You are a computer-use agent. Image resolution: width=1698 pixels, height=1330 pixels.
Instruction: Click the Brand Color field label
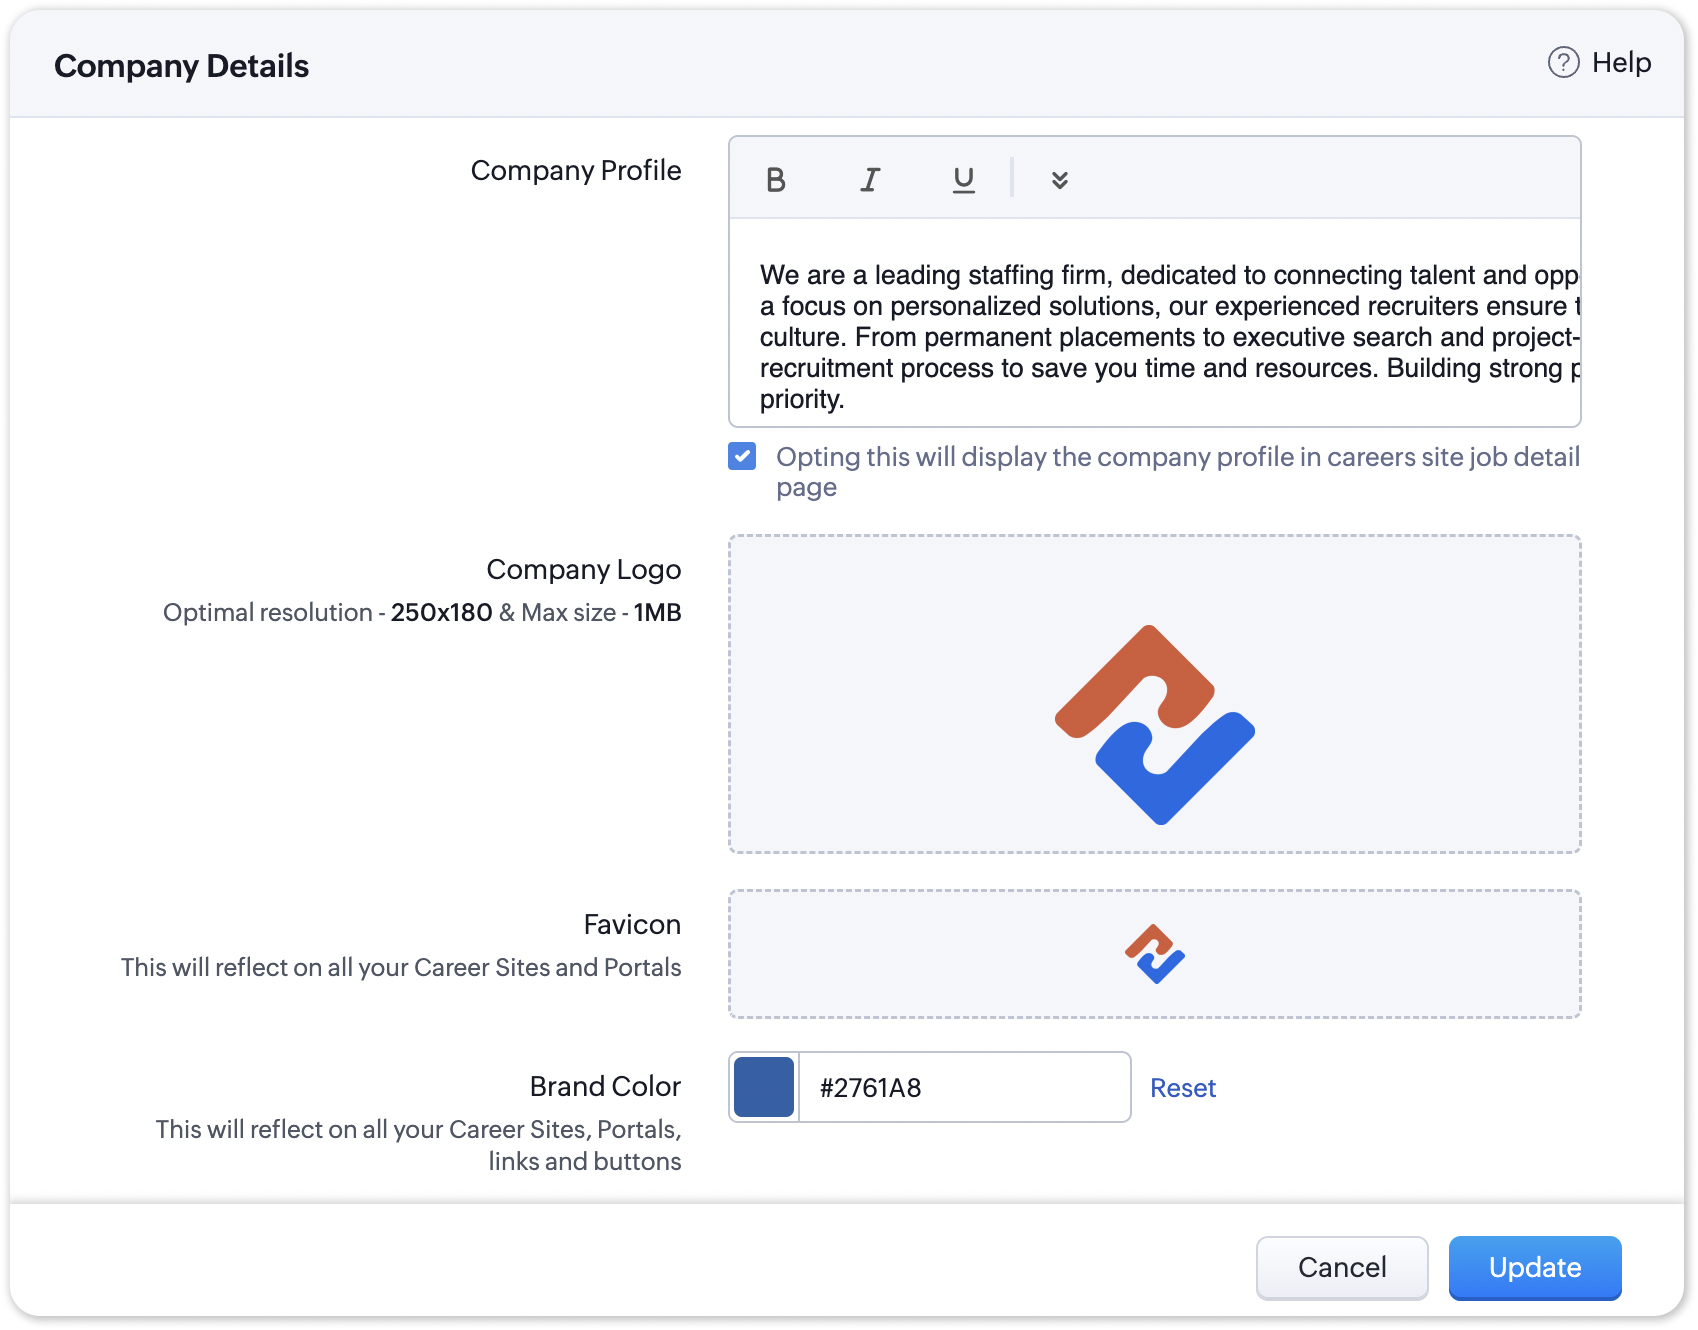pyautogui.click(x=605, y=1087)
